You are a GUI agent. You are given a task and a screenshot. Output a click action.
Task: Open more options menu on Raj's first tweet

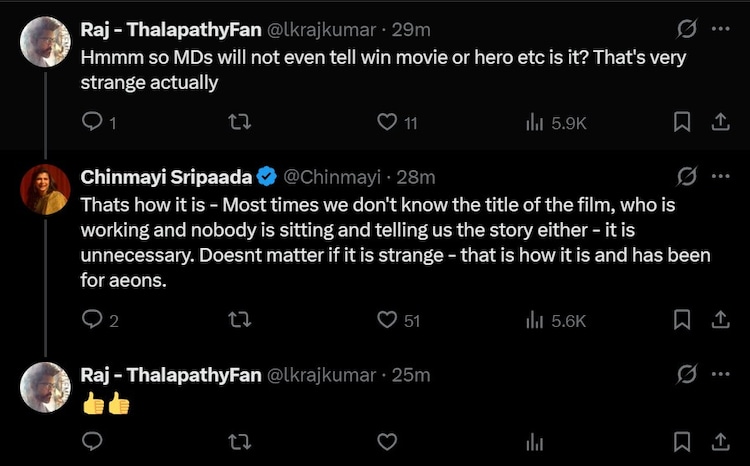pyautogui.click(x=720, y=30)
